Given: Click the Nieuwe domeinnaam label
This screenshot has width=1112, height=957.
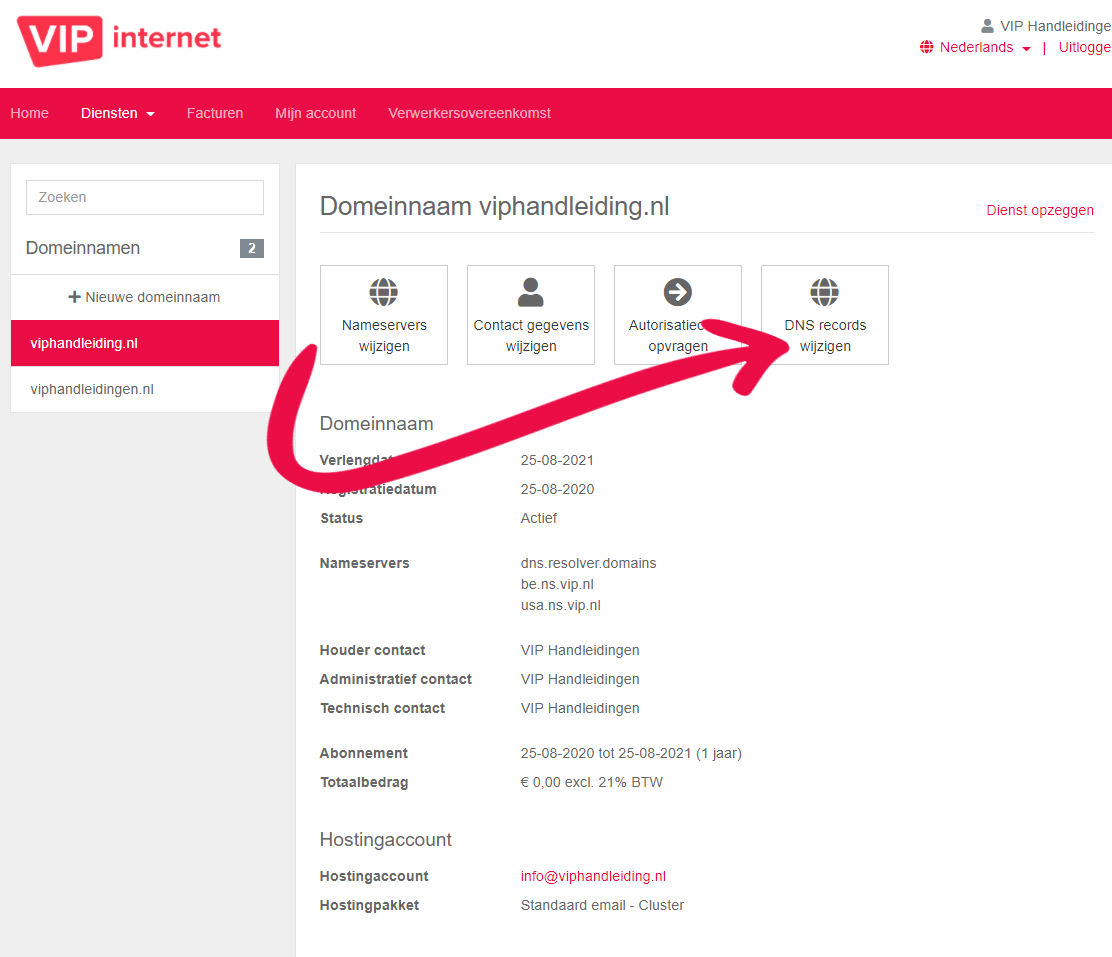Looking at the screenshot, I should coord(152,297).
